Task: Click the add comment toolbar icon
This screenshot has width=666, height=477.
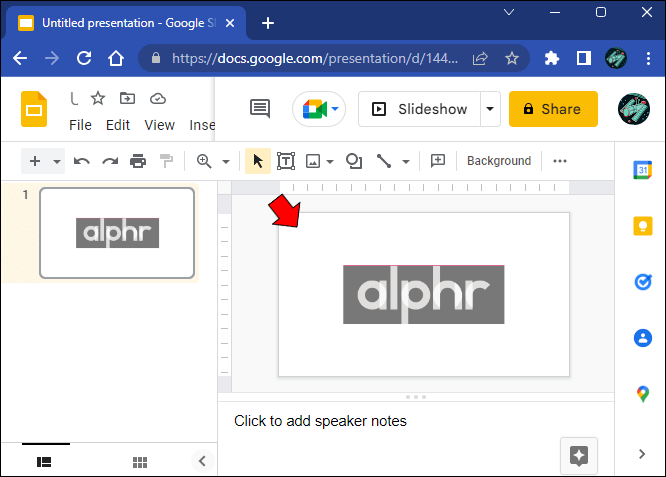Action: (437, 161)
